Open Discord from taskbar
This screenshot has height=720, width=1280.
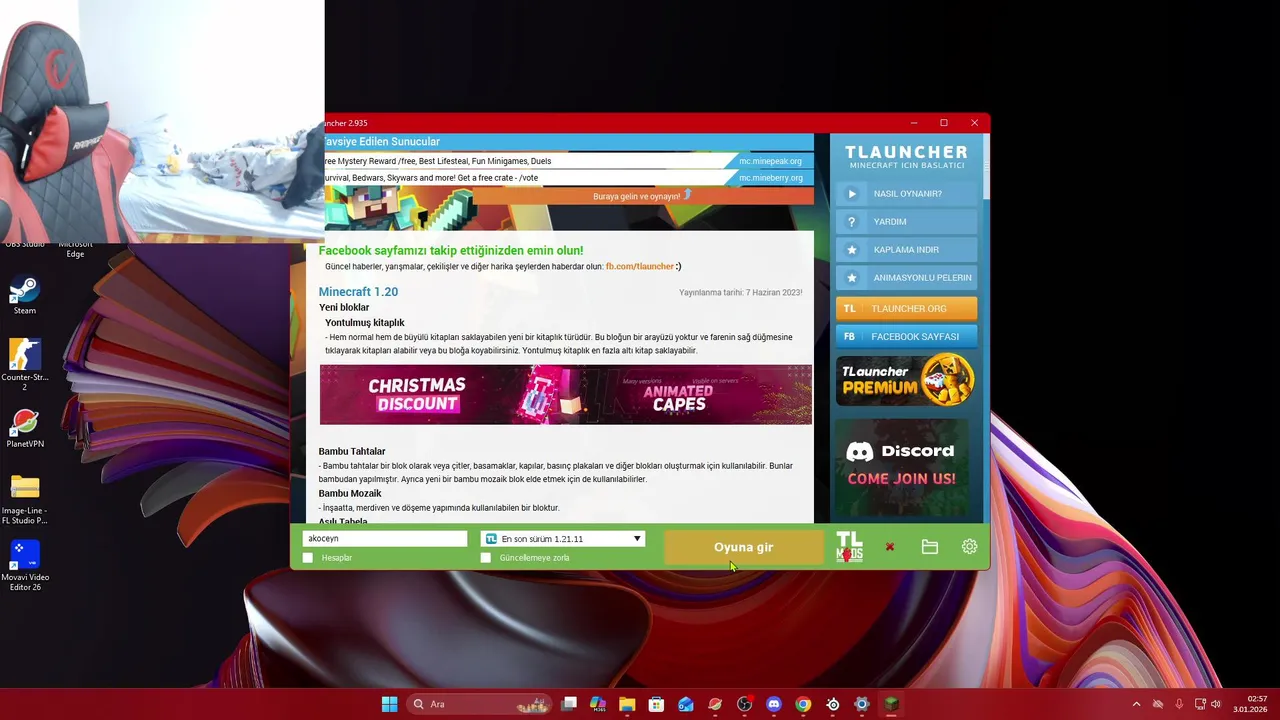pos(773,704)
